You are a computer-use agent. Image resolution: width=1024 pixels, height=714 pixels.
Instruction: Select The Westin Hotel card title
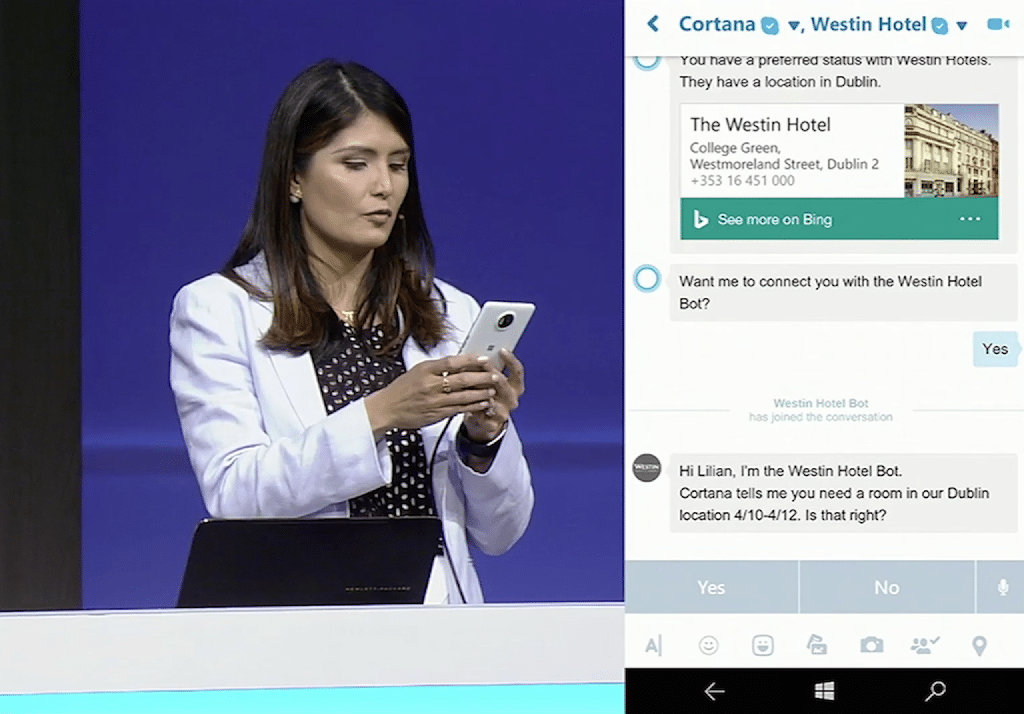pos(760,124)
